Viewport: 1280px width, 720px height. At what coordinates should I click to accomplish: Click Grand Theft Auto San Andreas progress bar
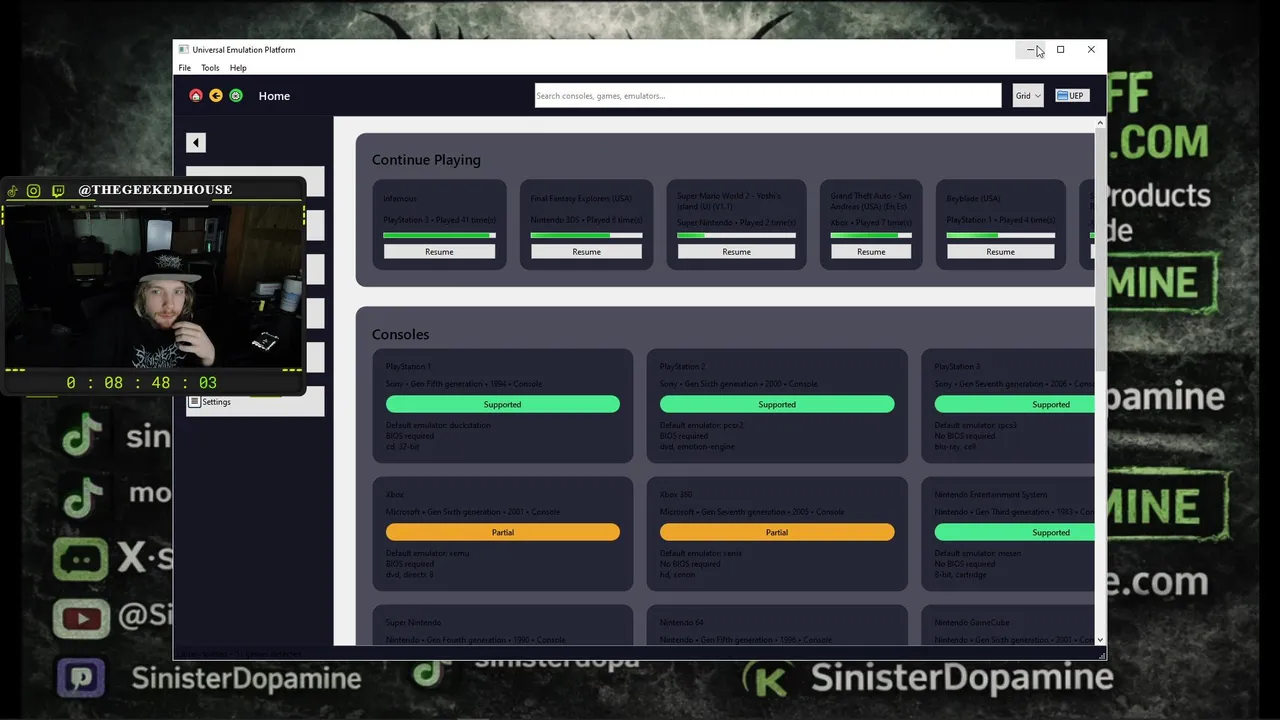[871, 235]
